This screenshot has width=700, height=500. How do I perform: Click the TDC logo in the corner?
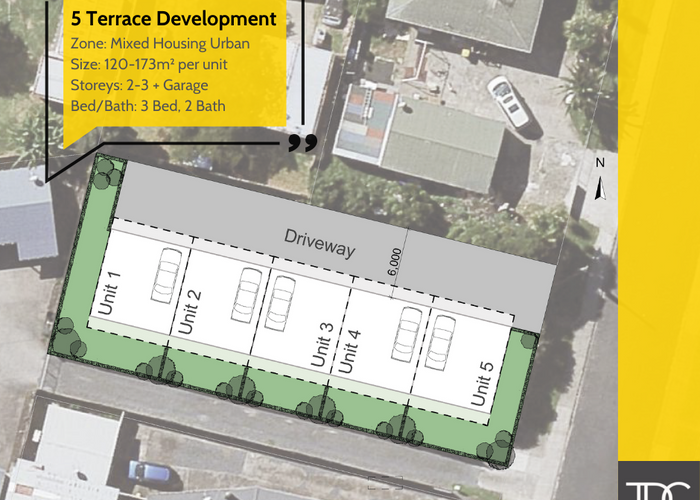click(x=658, y=490)
